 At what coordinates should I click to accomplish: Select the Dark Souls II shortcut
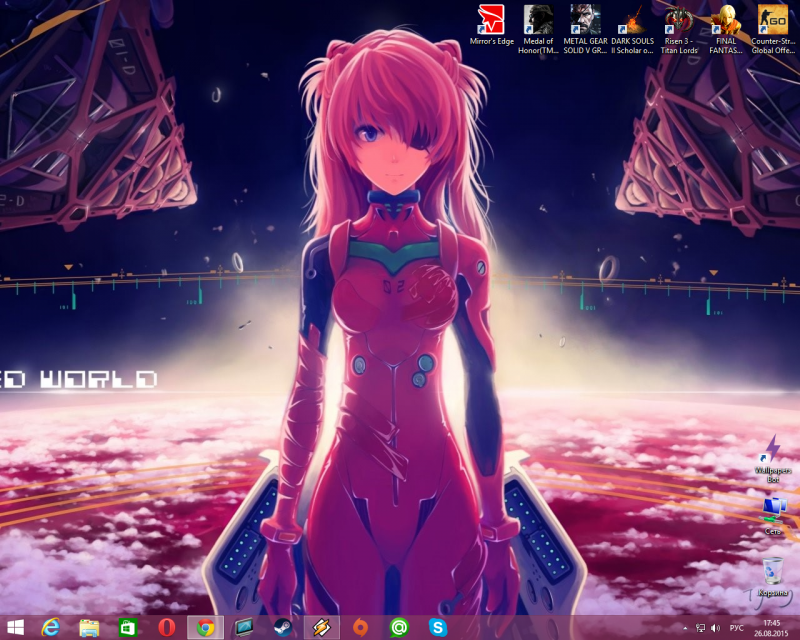tap(632, 30)
